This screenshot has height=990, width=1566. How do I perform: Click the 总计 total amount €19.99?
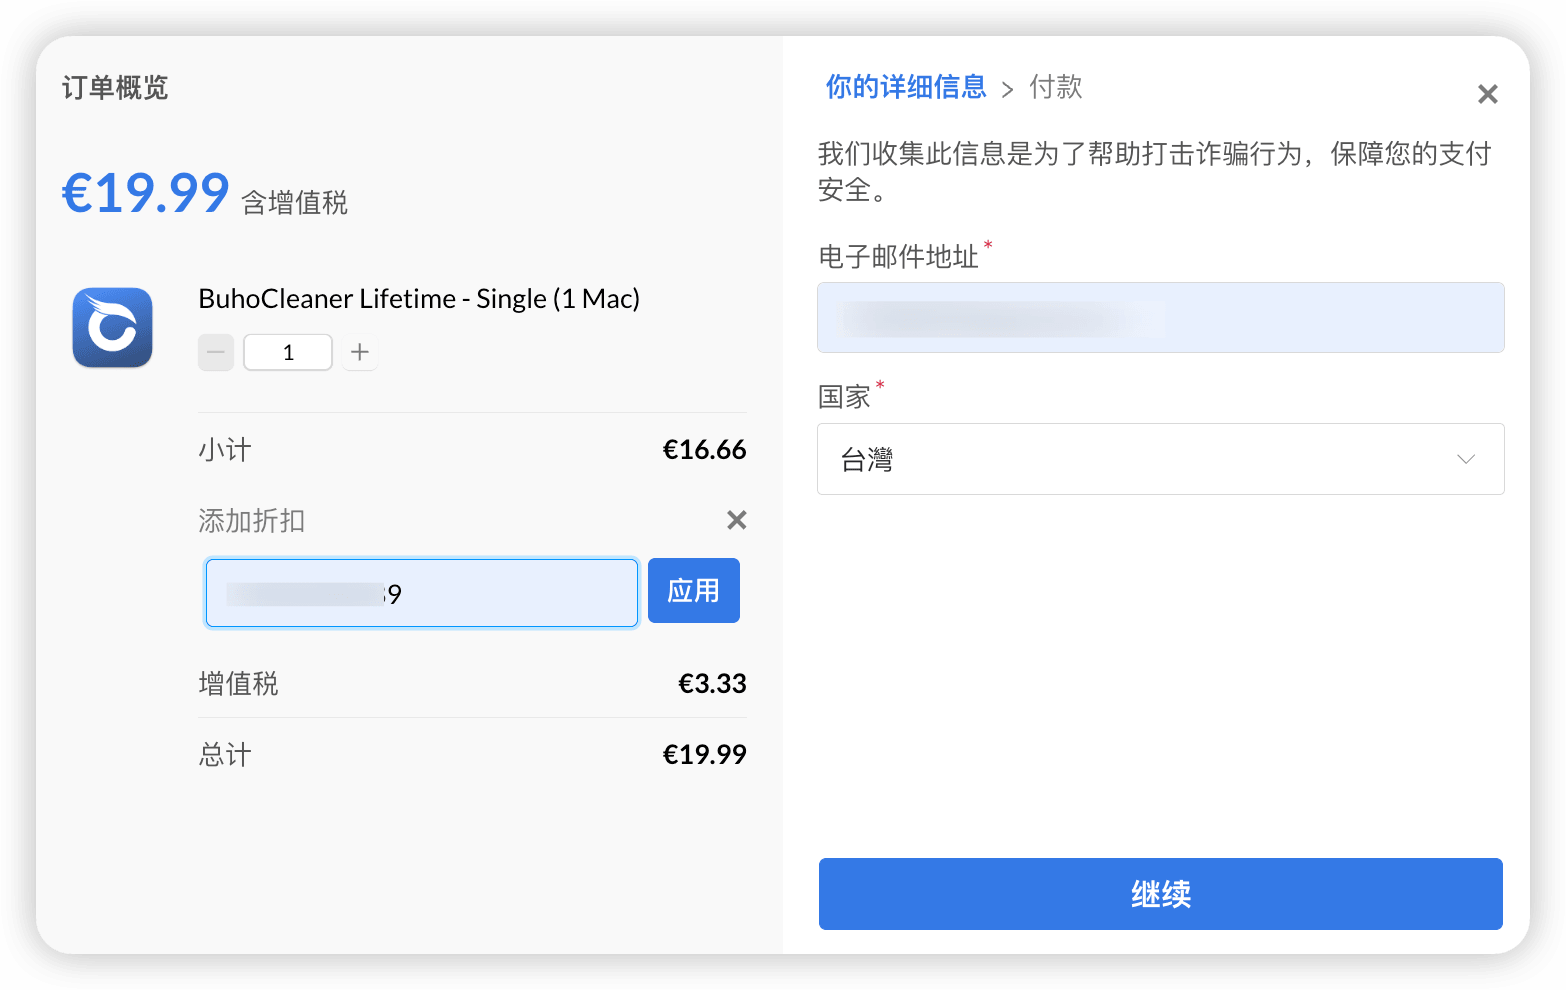[705, 754]
